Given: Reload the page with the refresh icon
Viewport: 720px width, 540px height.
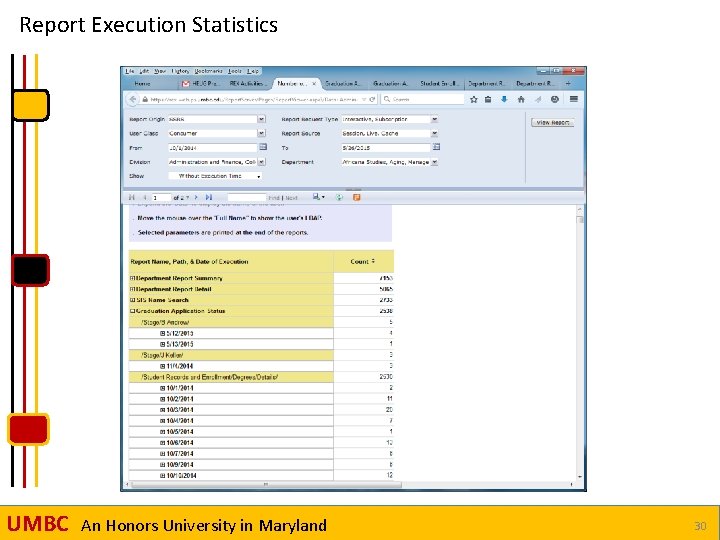Looking at the screenshot, I should pos(372,99).
